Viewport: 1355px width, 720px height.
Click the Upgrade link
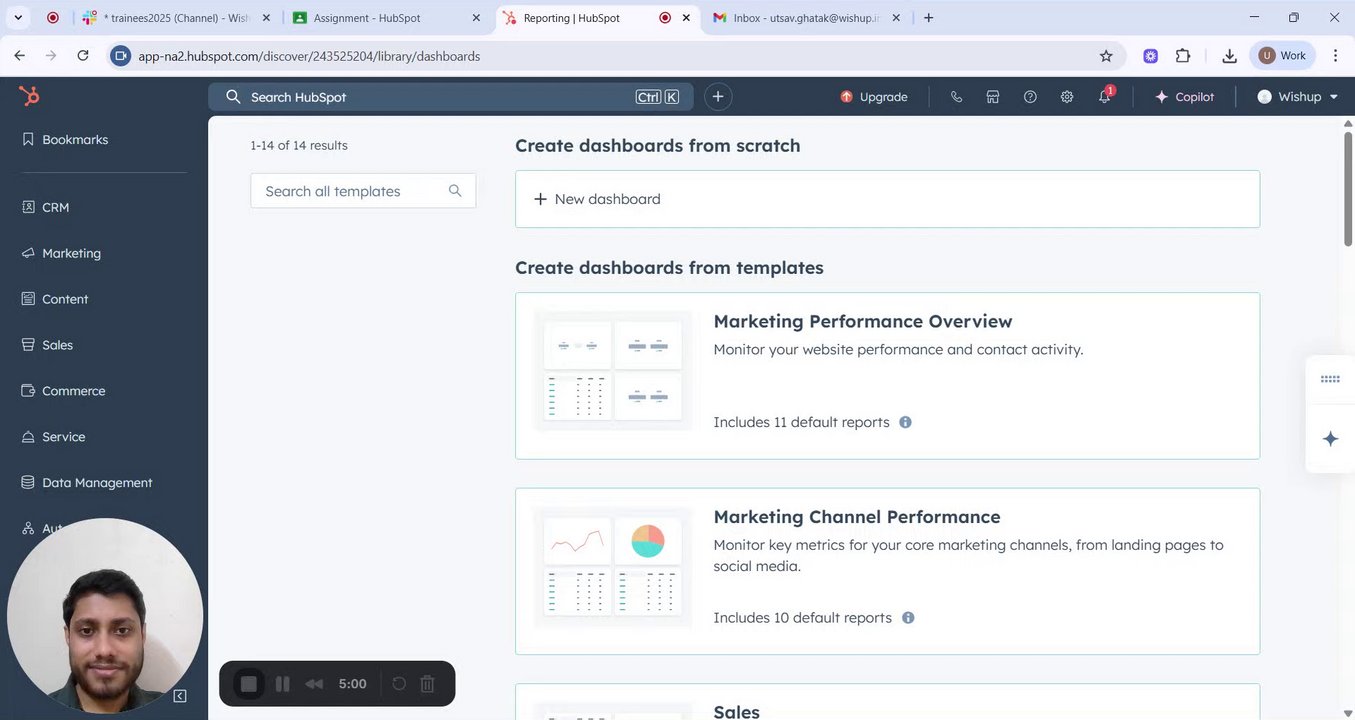pos(874,97)
